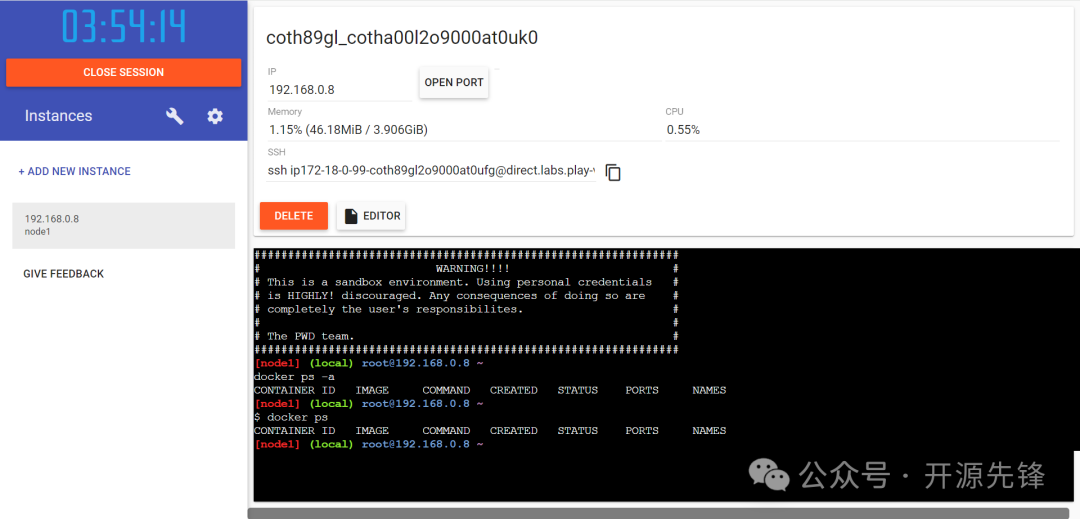1080x519 pixels.
Task: Click the SSH command field
Action: click(431, 171)
